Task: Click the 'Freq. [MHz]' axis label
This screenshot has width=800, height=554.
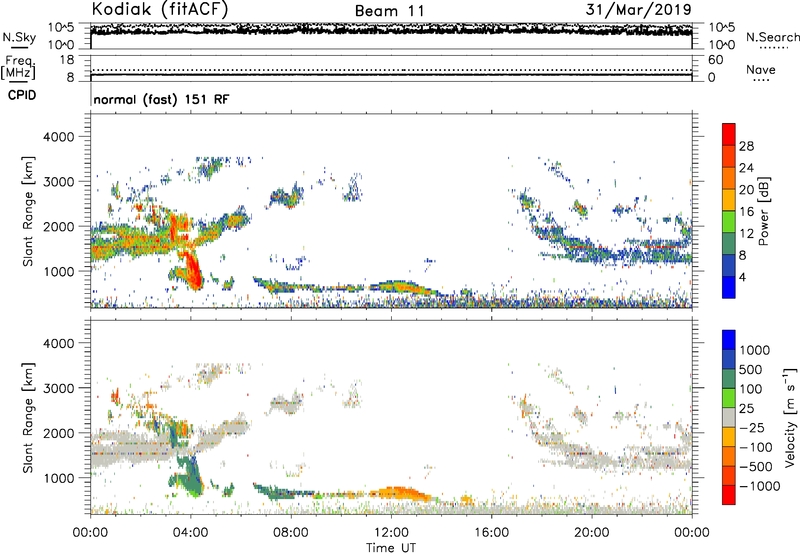Action: 19,67
